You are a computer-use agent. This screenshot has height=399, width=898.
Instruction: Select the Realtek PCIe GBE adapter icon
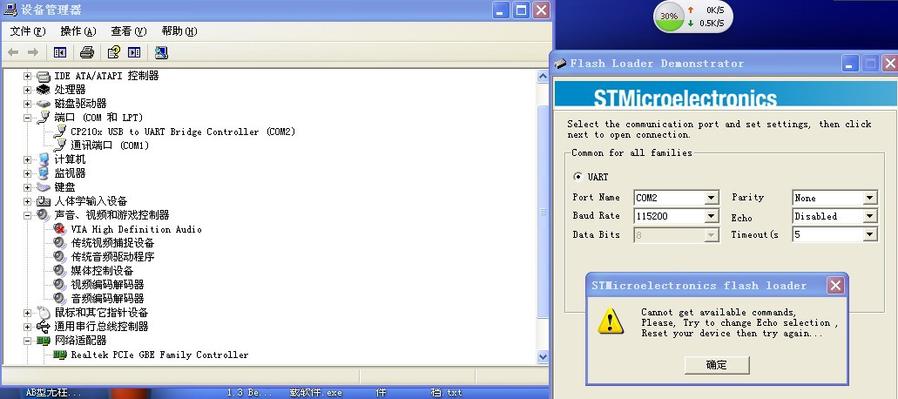point(60,355)
